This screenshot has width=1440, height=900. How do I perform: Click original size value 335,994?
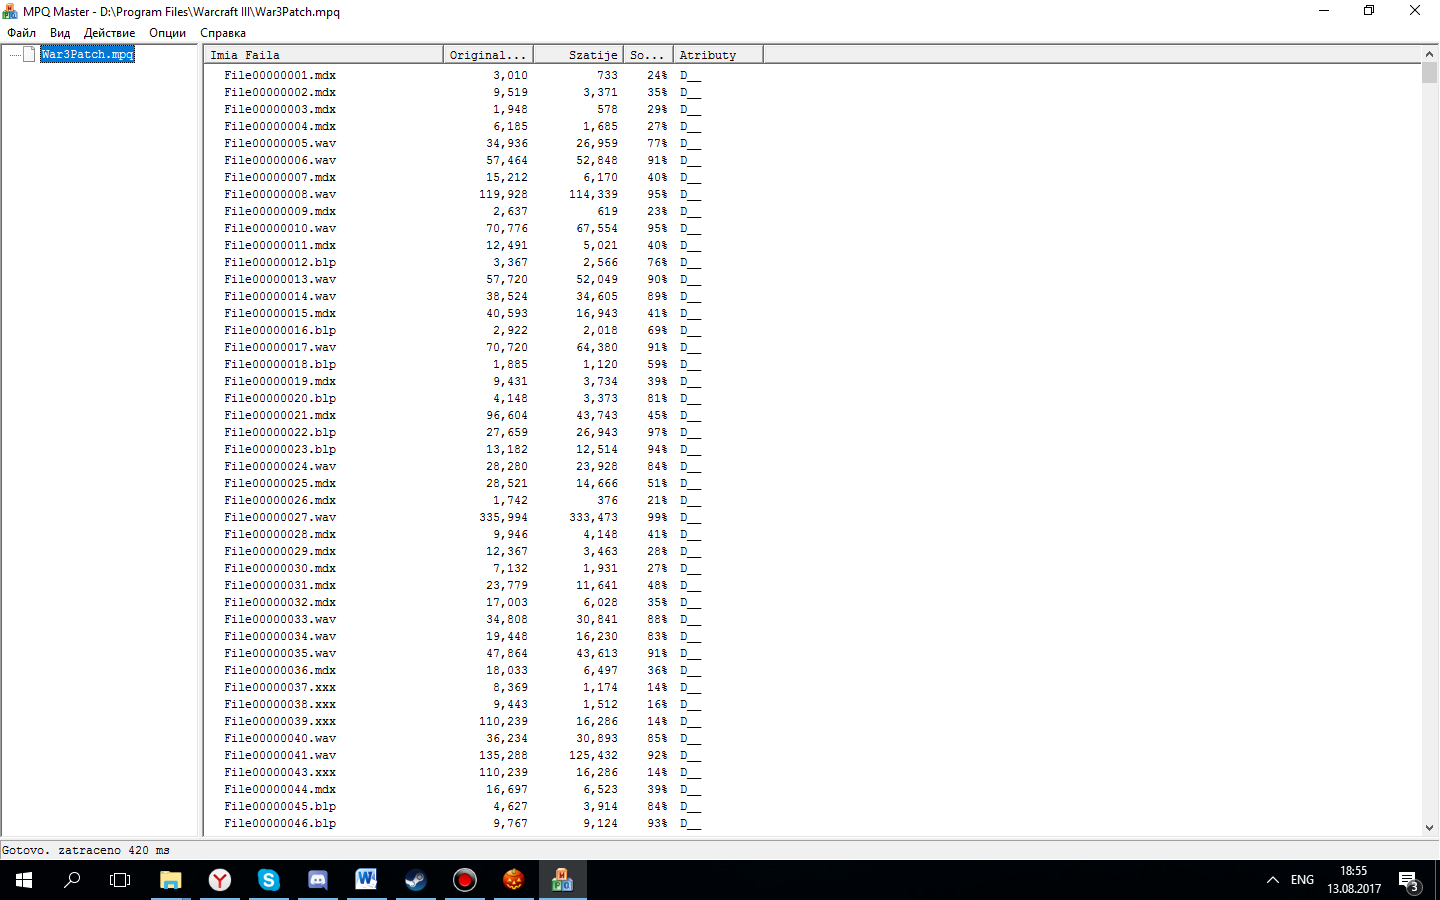point(503,517)
